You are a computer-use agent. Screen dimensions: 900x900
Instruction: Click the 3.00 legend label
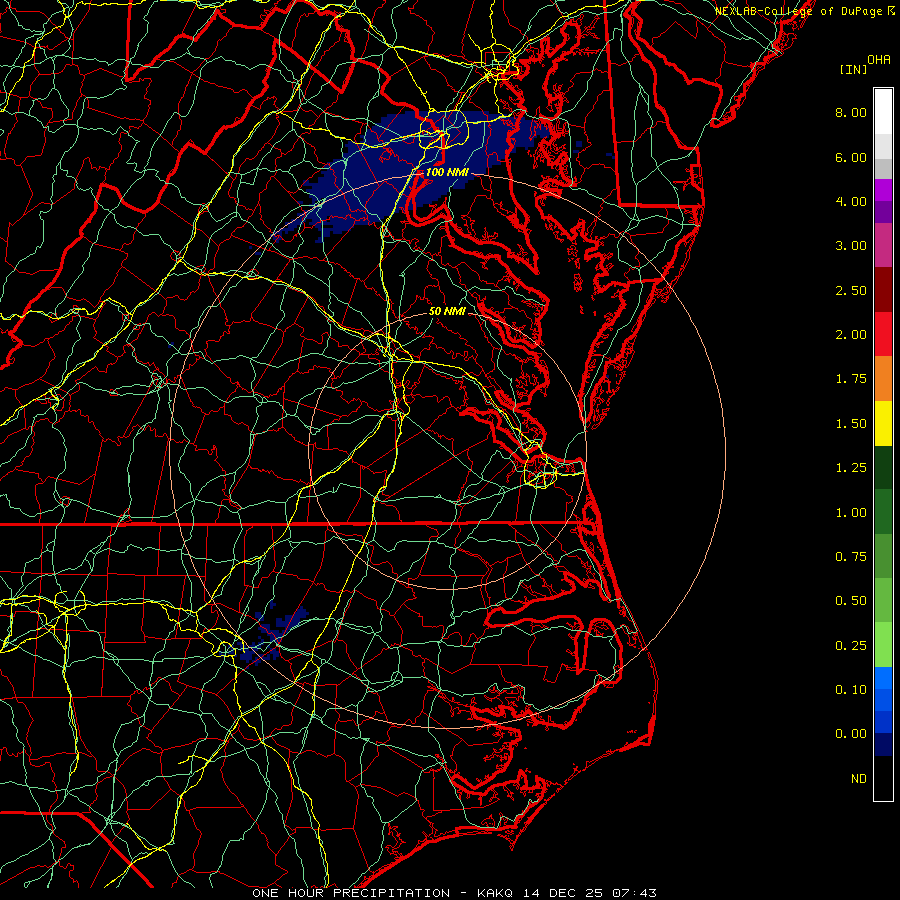pyautogui.click(x=851, y=246)
